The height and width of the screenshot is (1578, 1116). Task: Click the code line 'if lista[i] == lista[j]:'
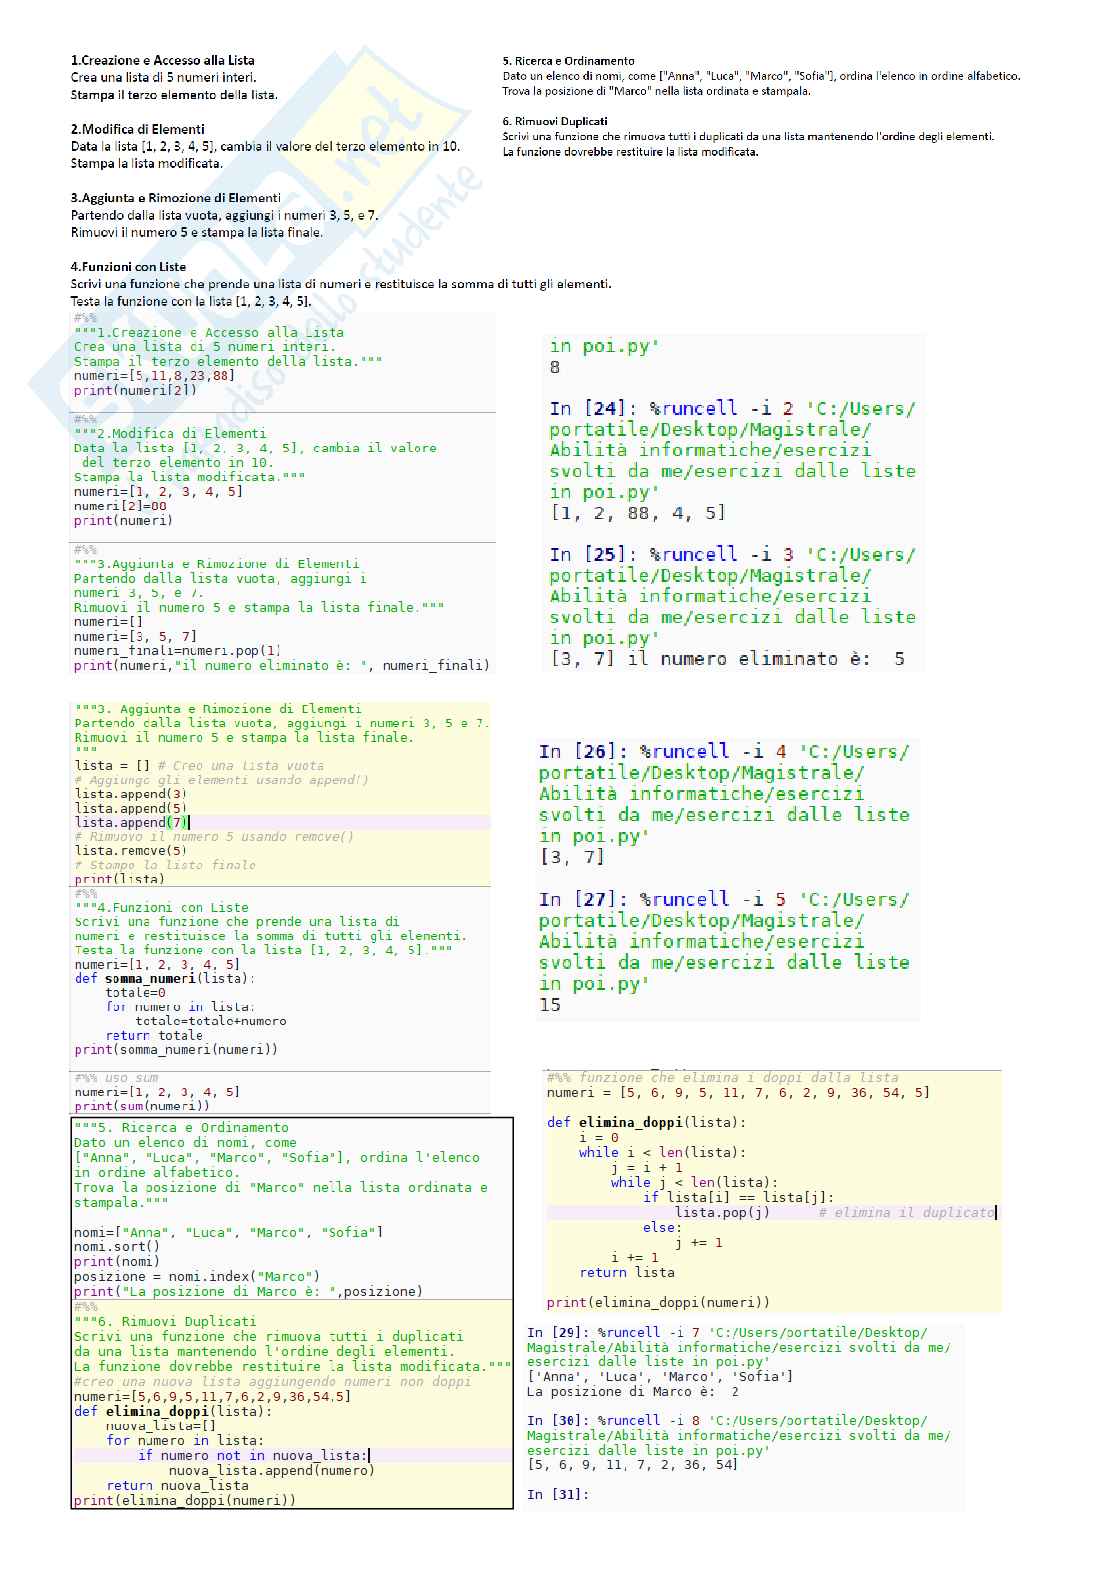click(738, 1197)
